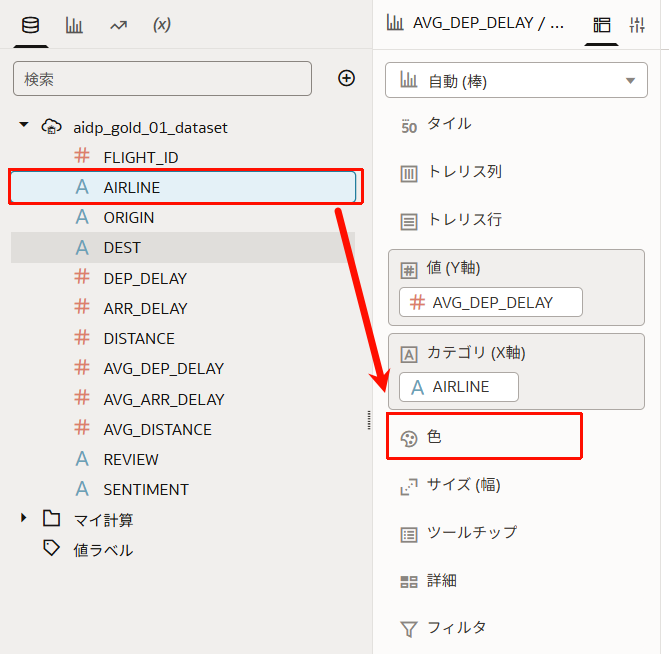Click AVG_DEP_DELAY pill in Y-axis values

click(x=491, y=302)
